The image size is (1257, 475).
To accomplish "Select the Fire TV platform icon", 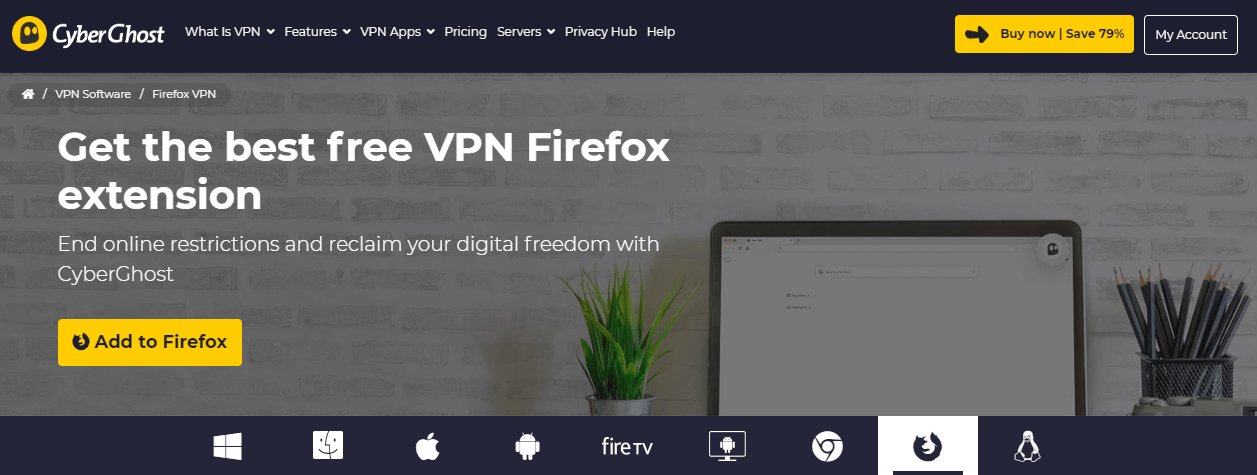I will tap(628, 446).
